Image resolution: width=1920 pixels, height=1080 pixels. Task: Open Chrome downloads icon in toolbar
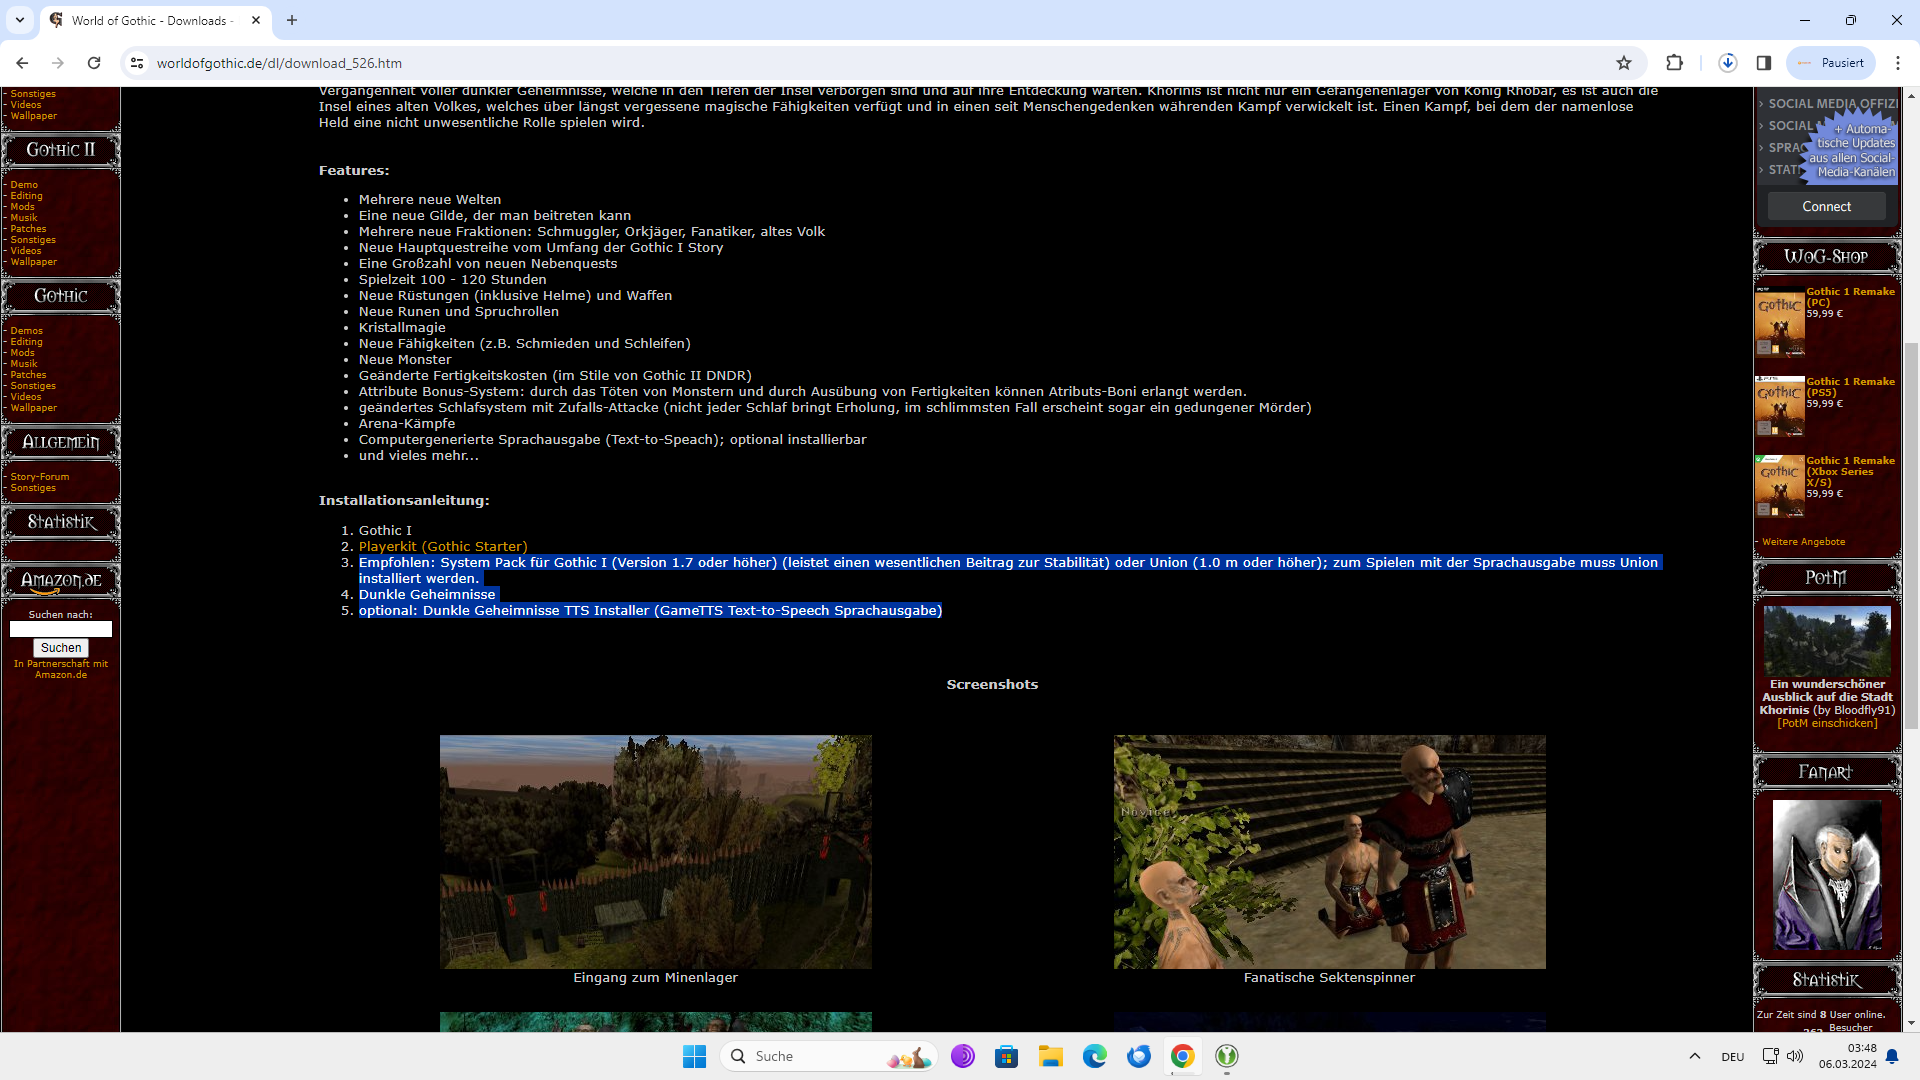coord(1727,63)
